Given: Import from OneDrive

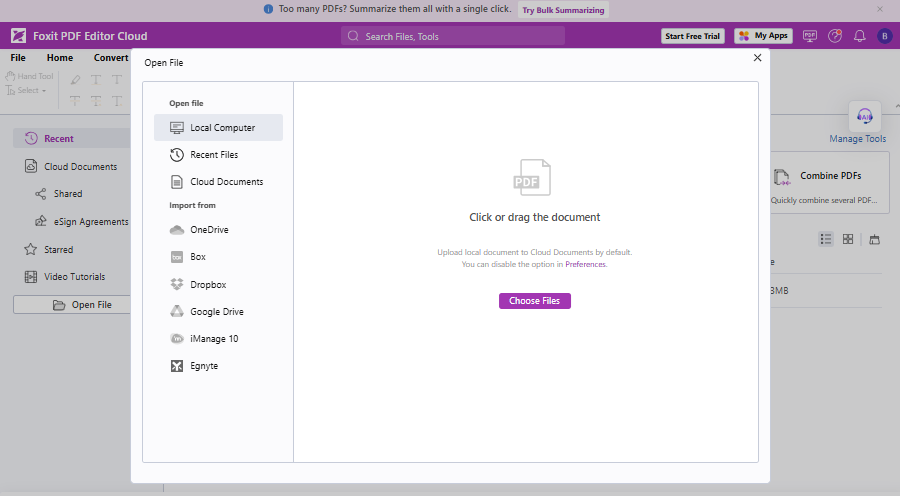Looking at the screenshot, I should coord(209,230).
